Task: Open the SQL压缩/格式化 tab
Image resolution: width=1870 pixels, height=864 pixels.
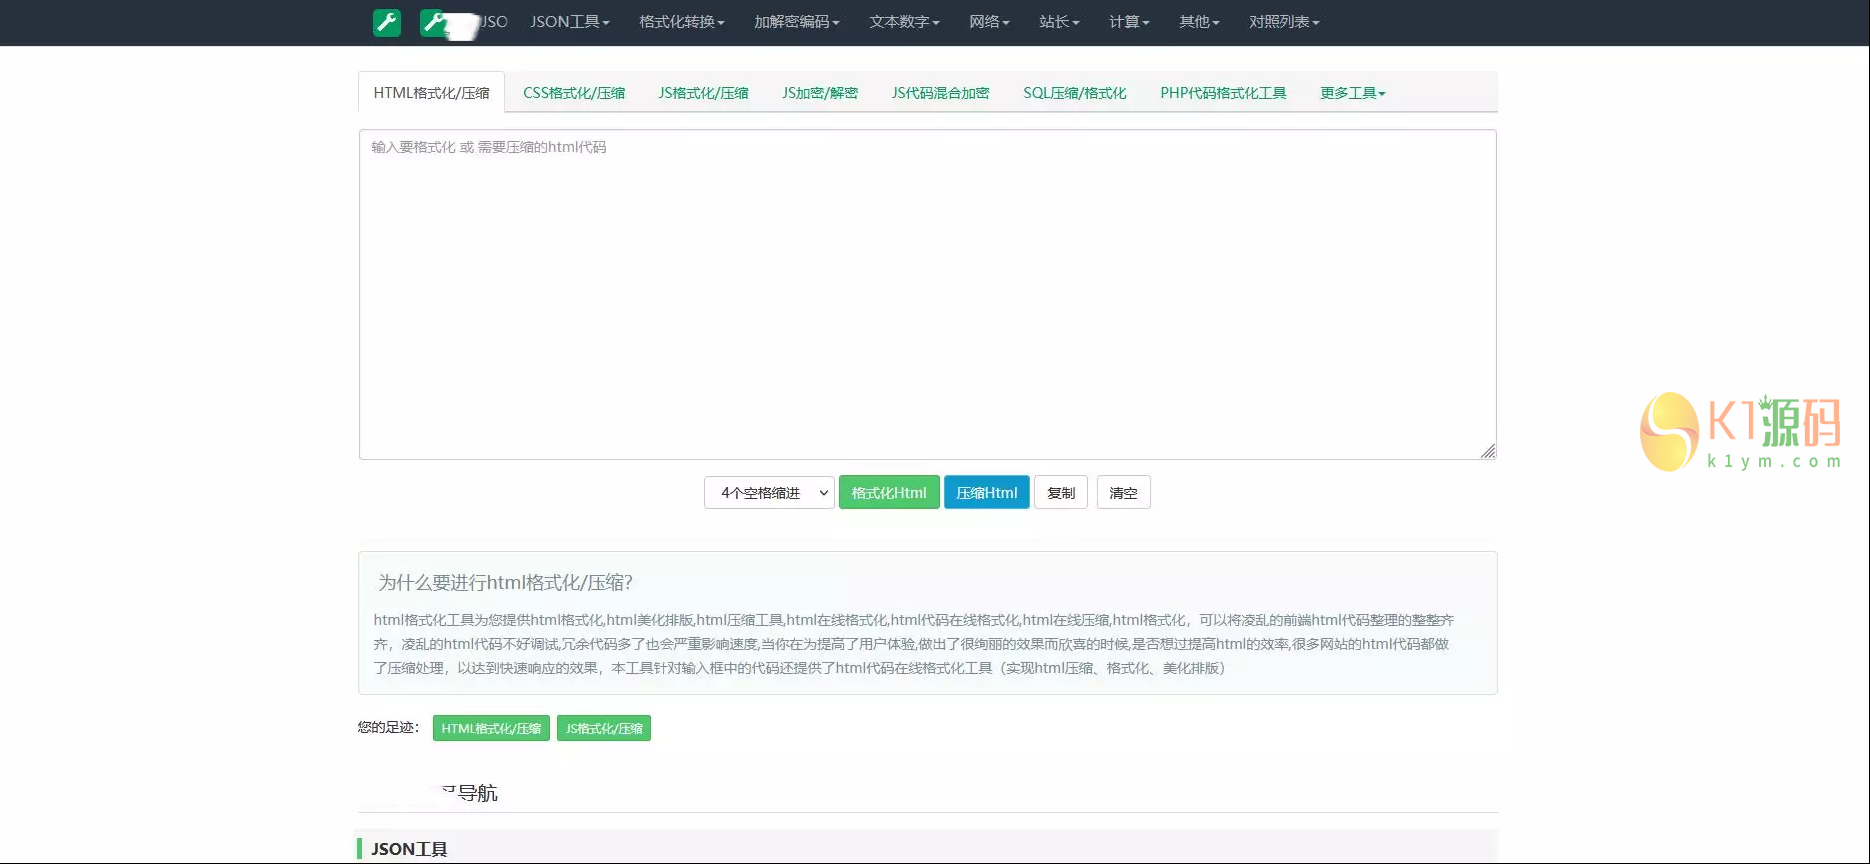Action: [x=1074, y=93]
